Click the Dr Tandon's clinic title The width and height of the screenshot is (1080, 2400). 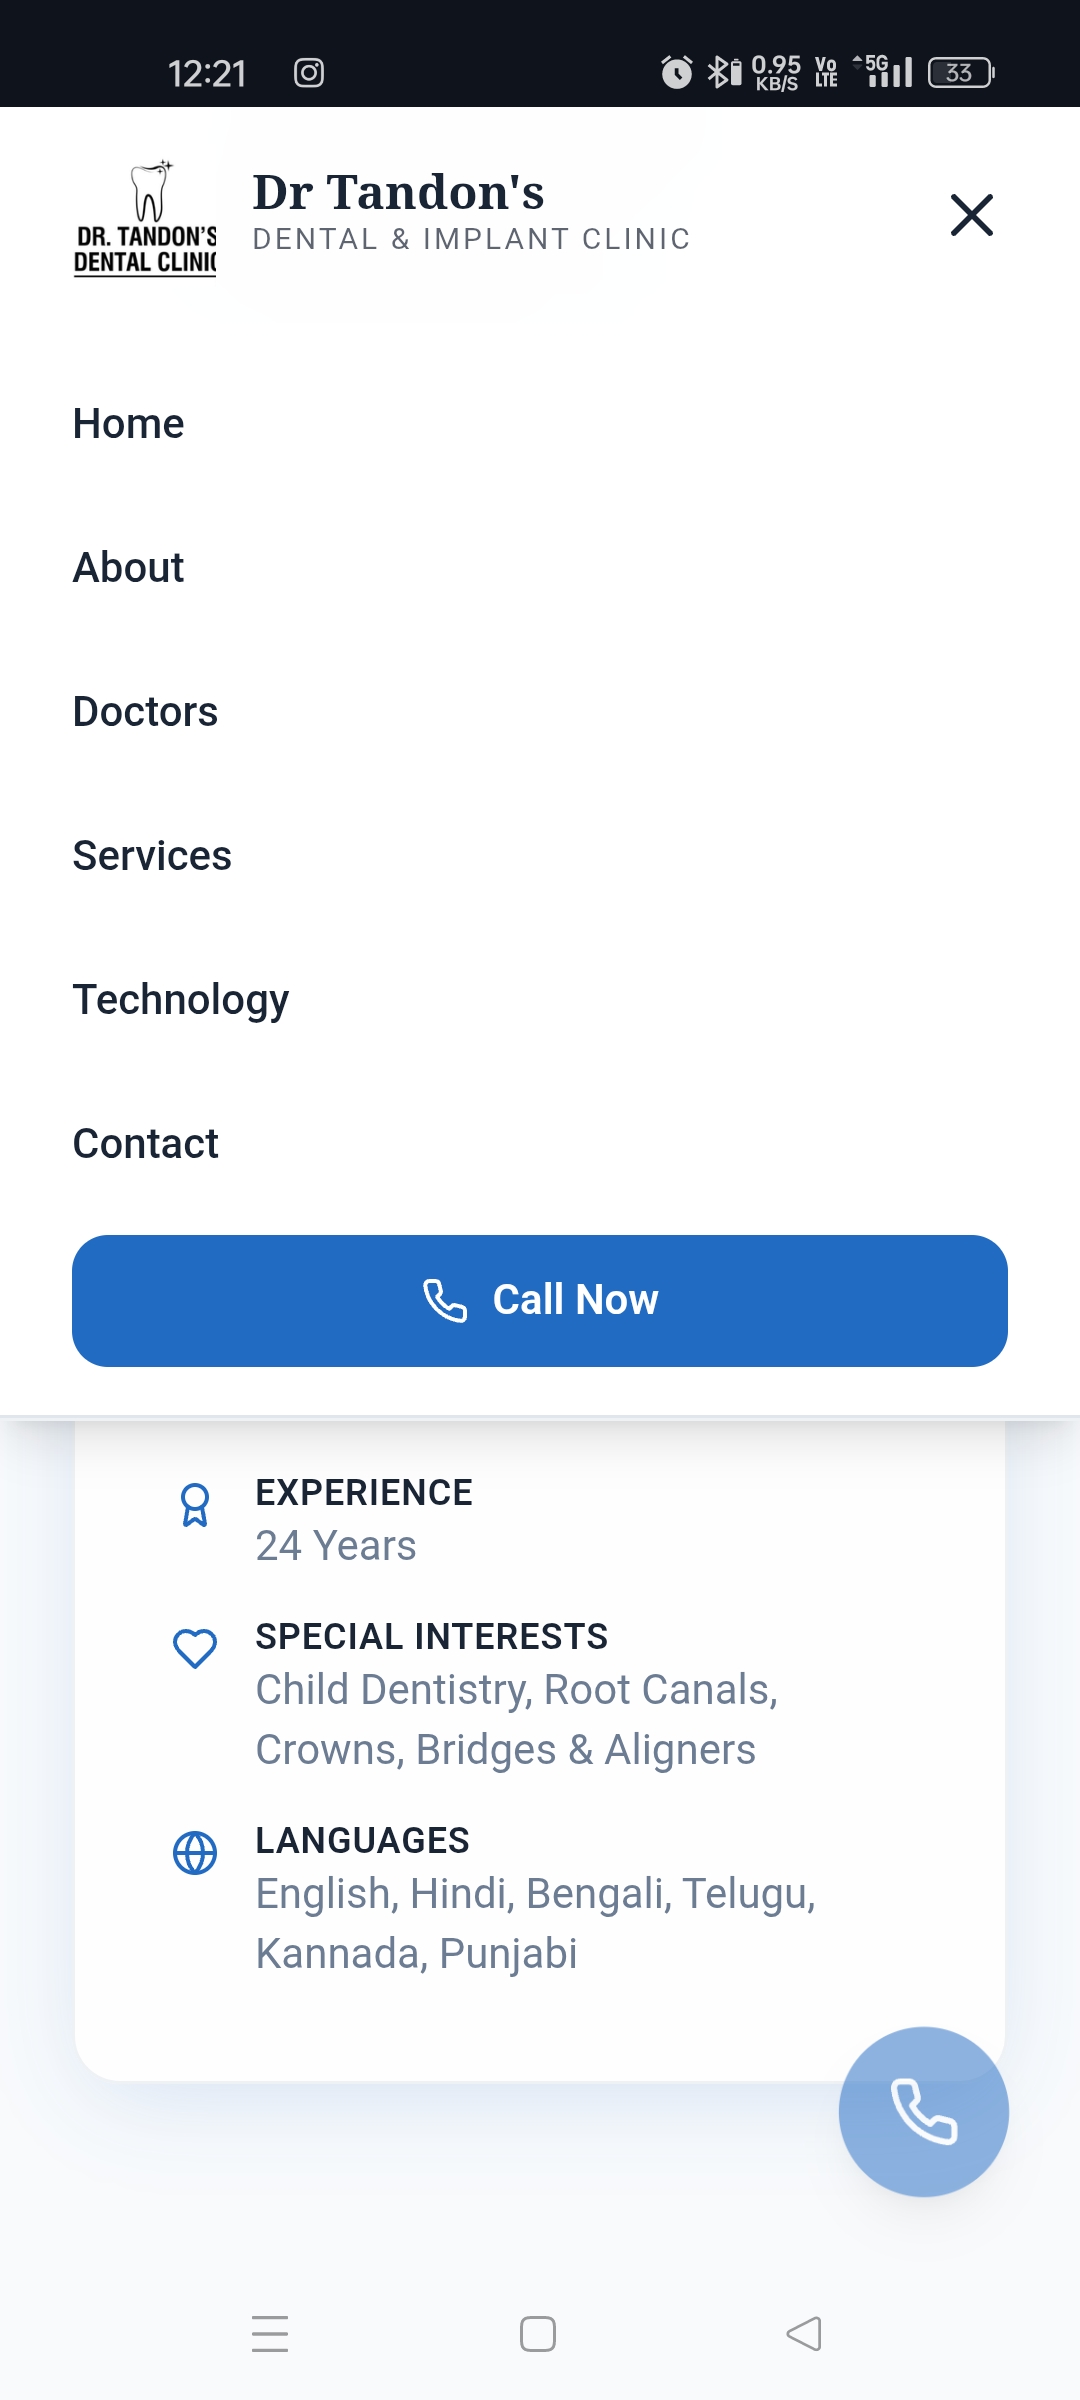coord(398,192)
